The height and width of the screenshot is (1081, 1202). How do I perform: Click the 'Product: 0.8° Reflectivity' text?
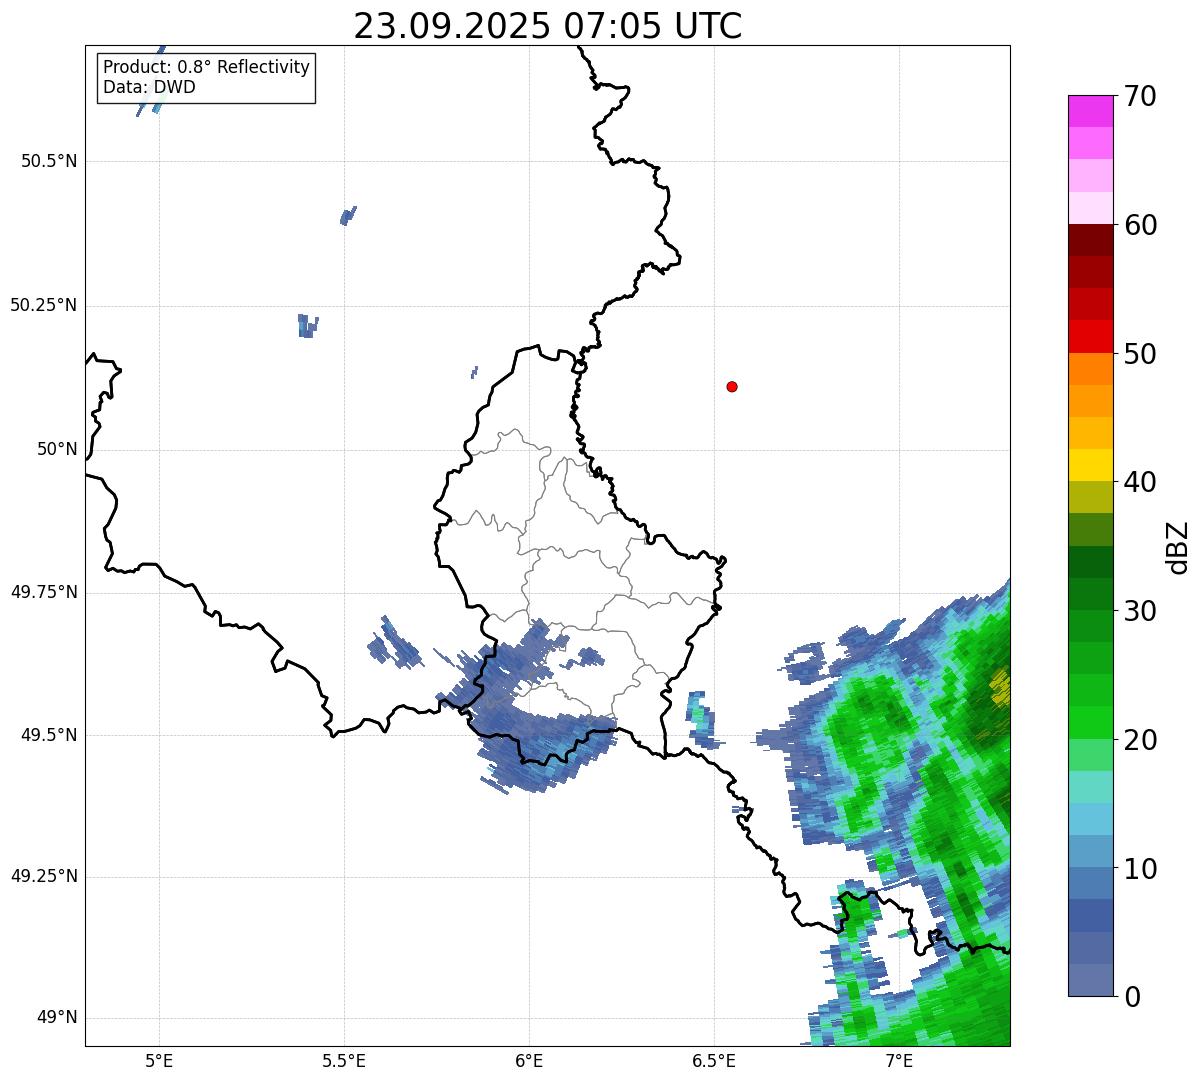[x=207, y=67]
